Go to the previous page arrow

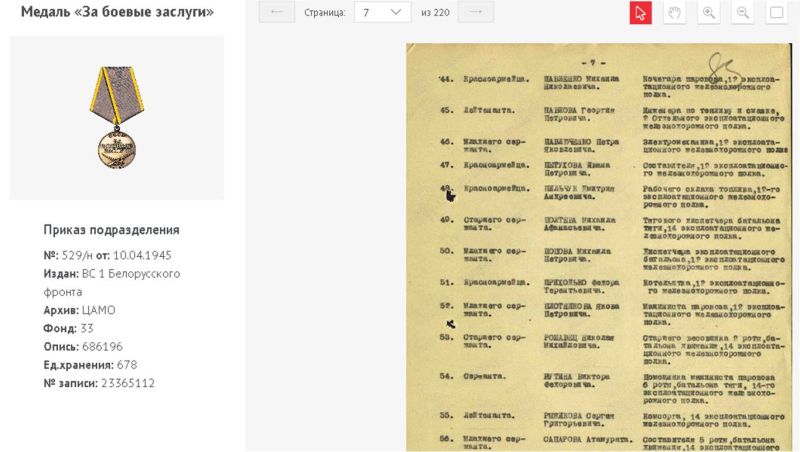277,12
